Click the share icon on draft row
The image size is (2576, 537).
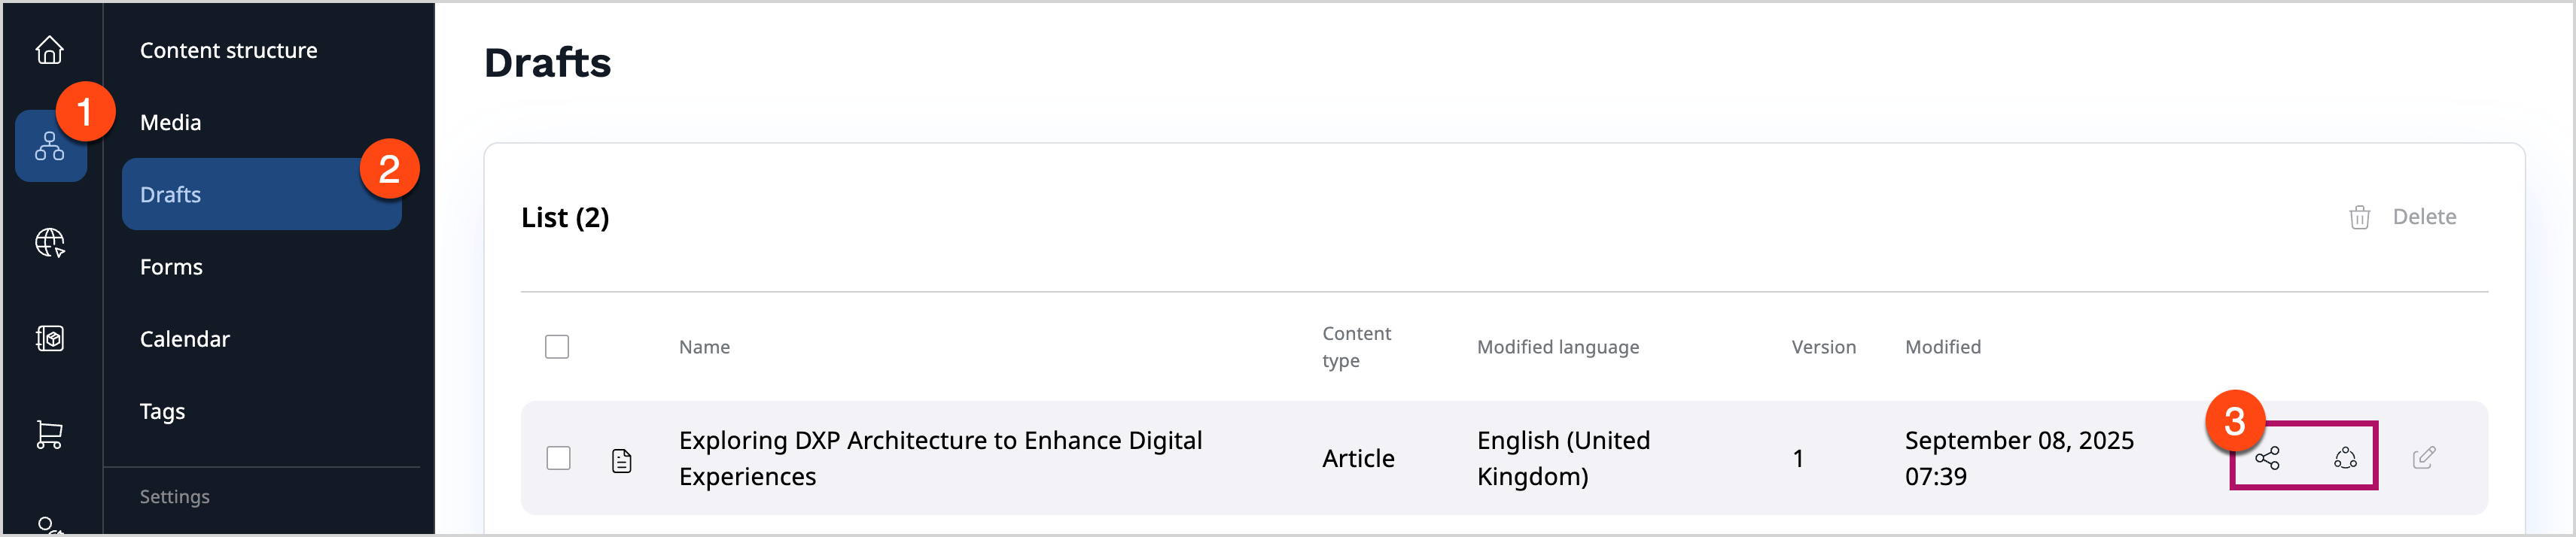2267,458
